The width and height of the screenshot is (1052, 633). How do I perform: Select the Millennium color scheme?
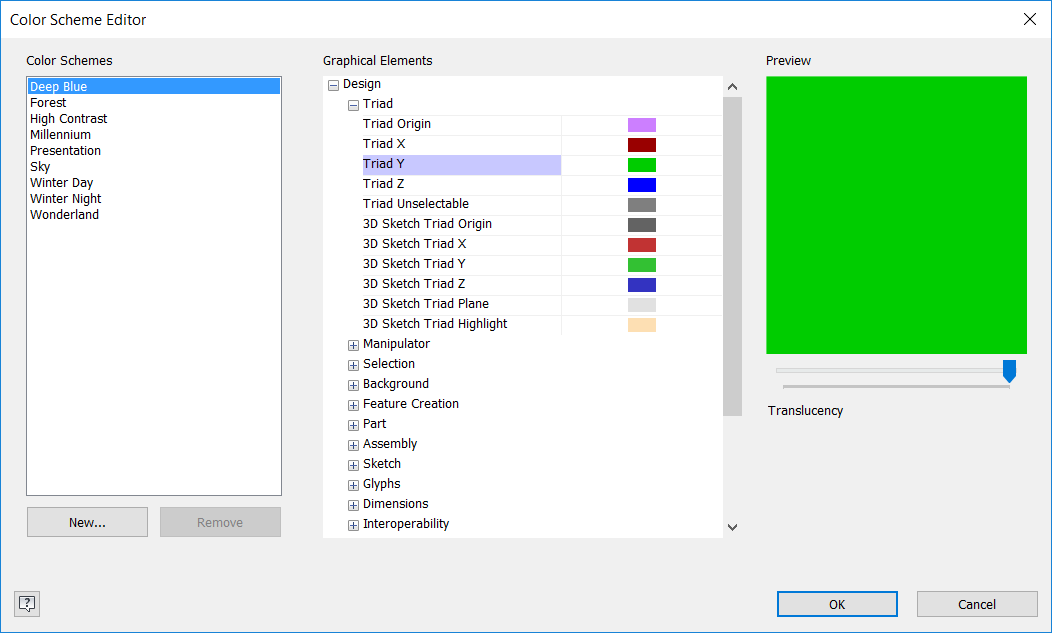[x=154, y=135]
